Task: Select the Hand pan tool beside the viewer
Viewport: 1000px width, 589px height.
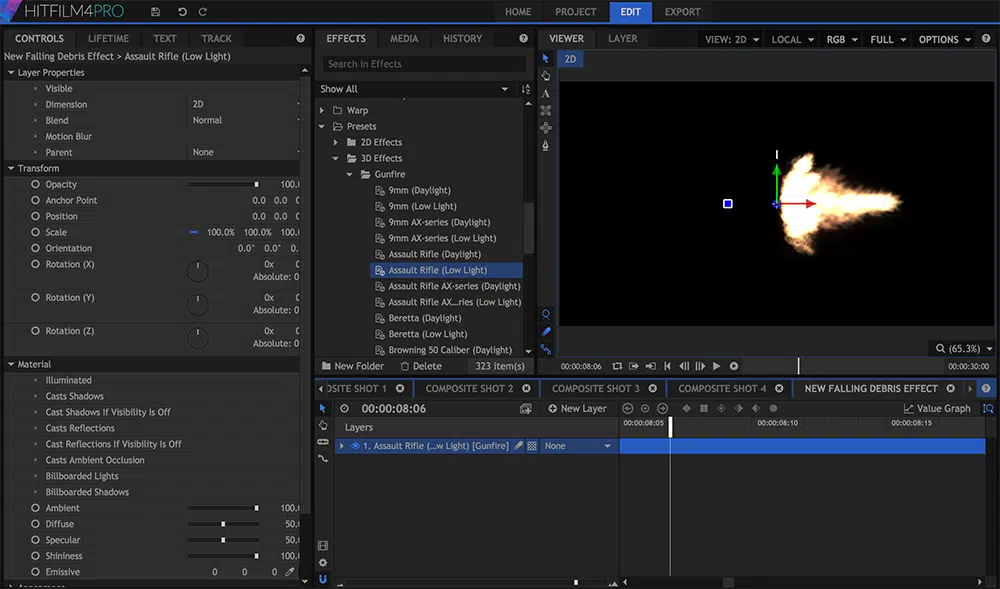Action: pos(545,75)
